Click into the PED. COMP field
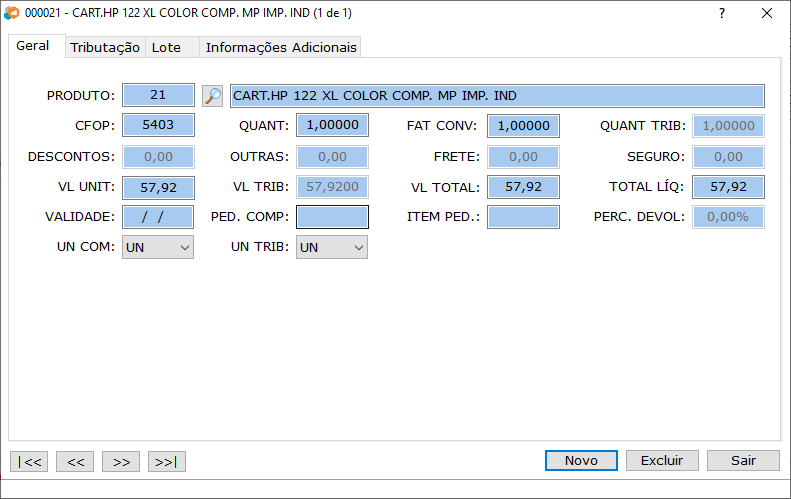 coord(332,217)
